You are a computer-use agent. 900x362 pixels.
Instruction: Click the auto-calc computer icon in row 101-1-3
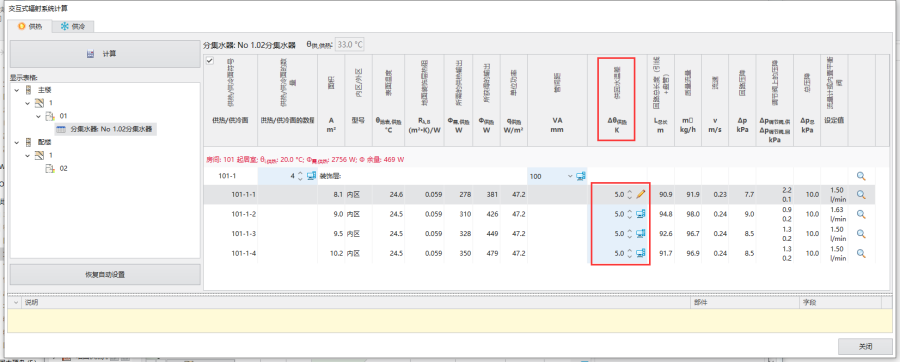pyautogui.click(x=641, y=233)
